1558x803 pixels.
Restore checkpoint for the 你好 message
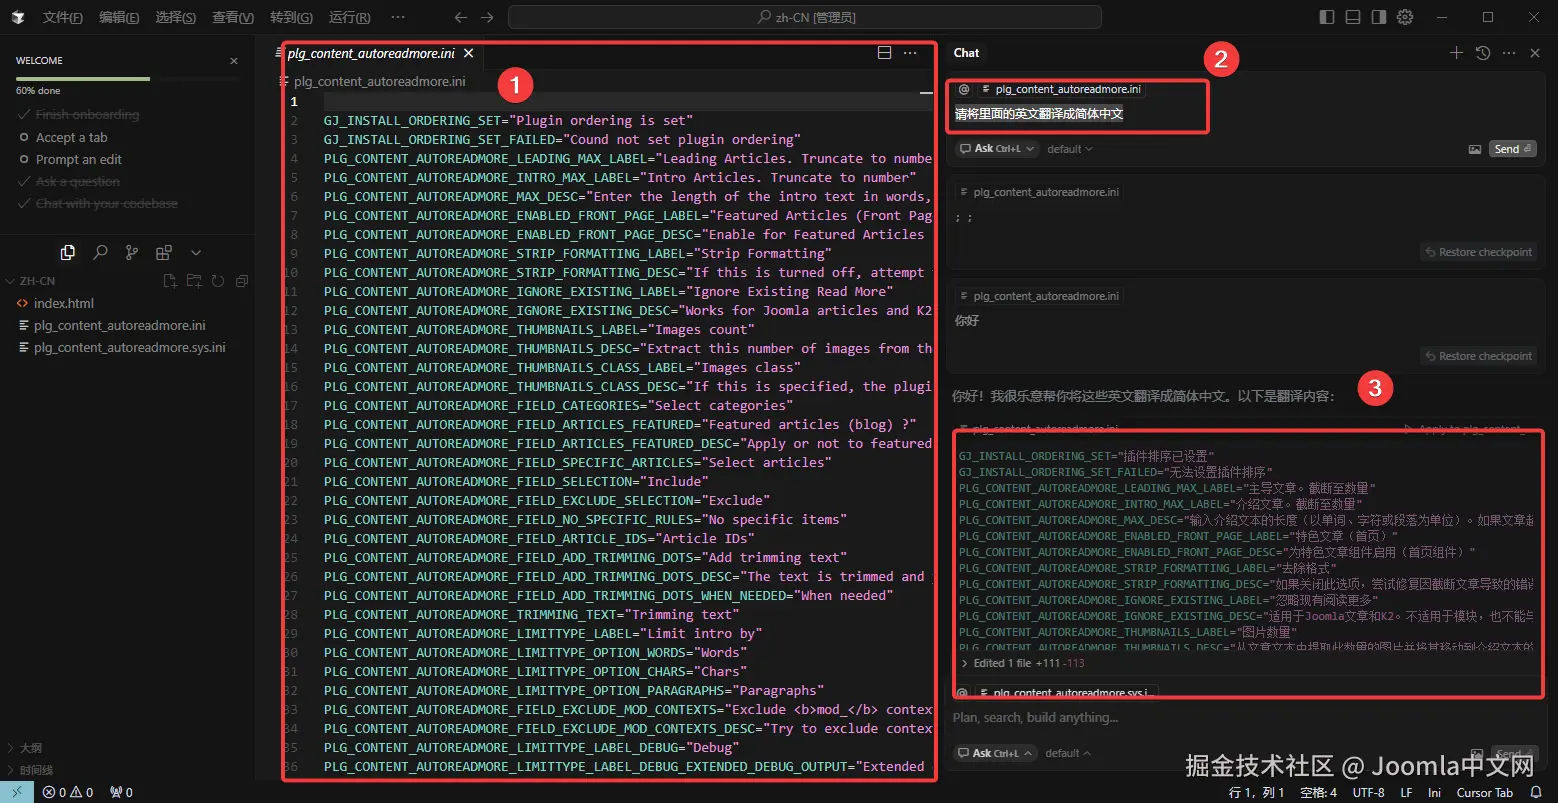click(x=1477, y=356)
